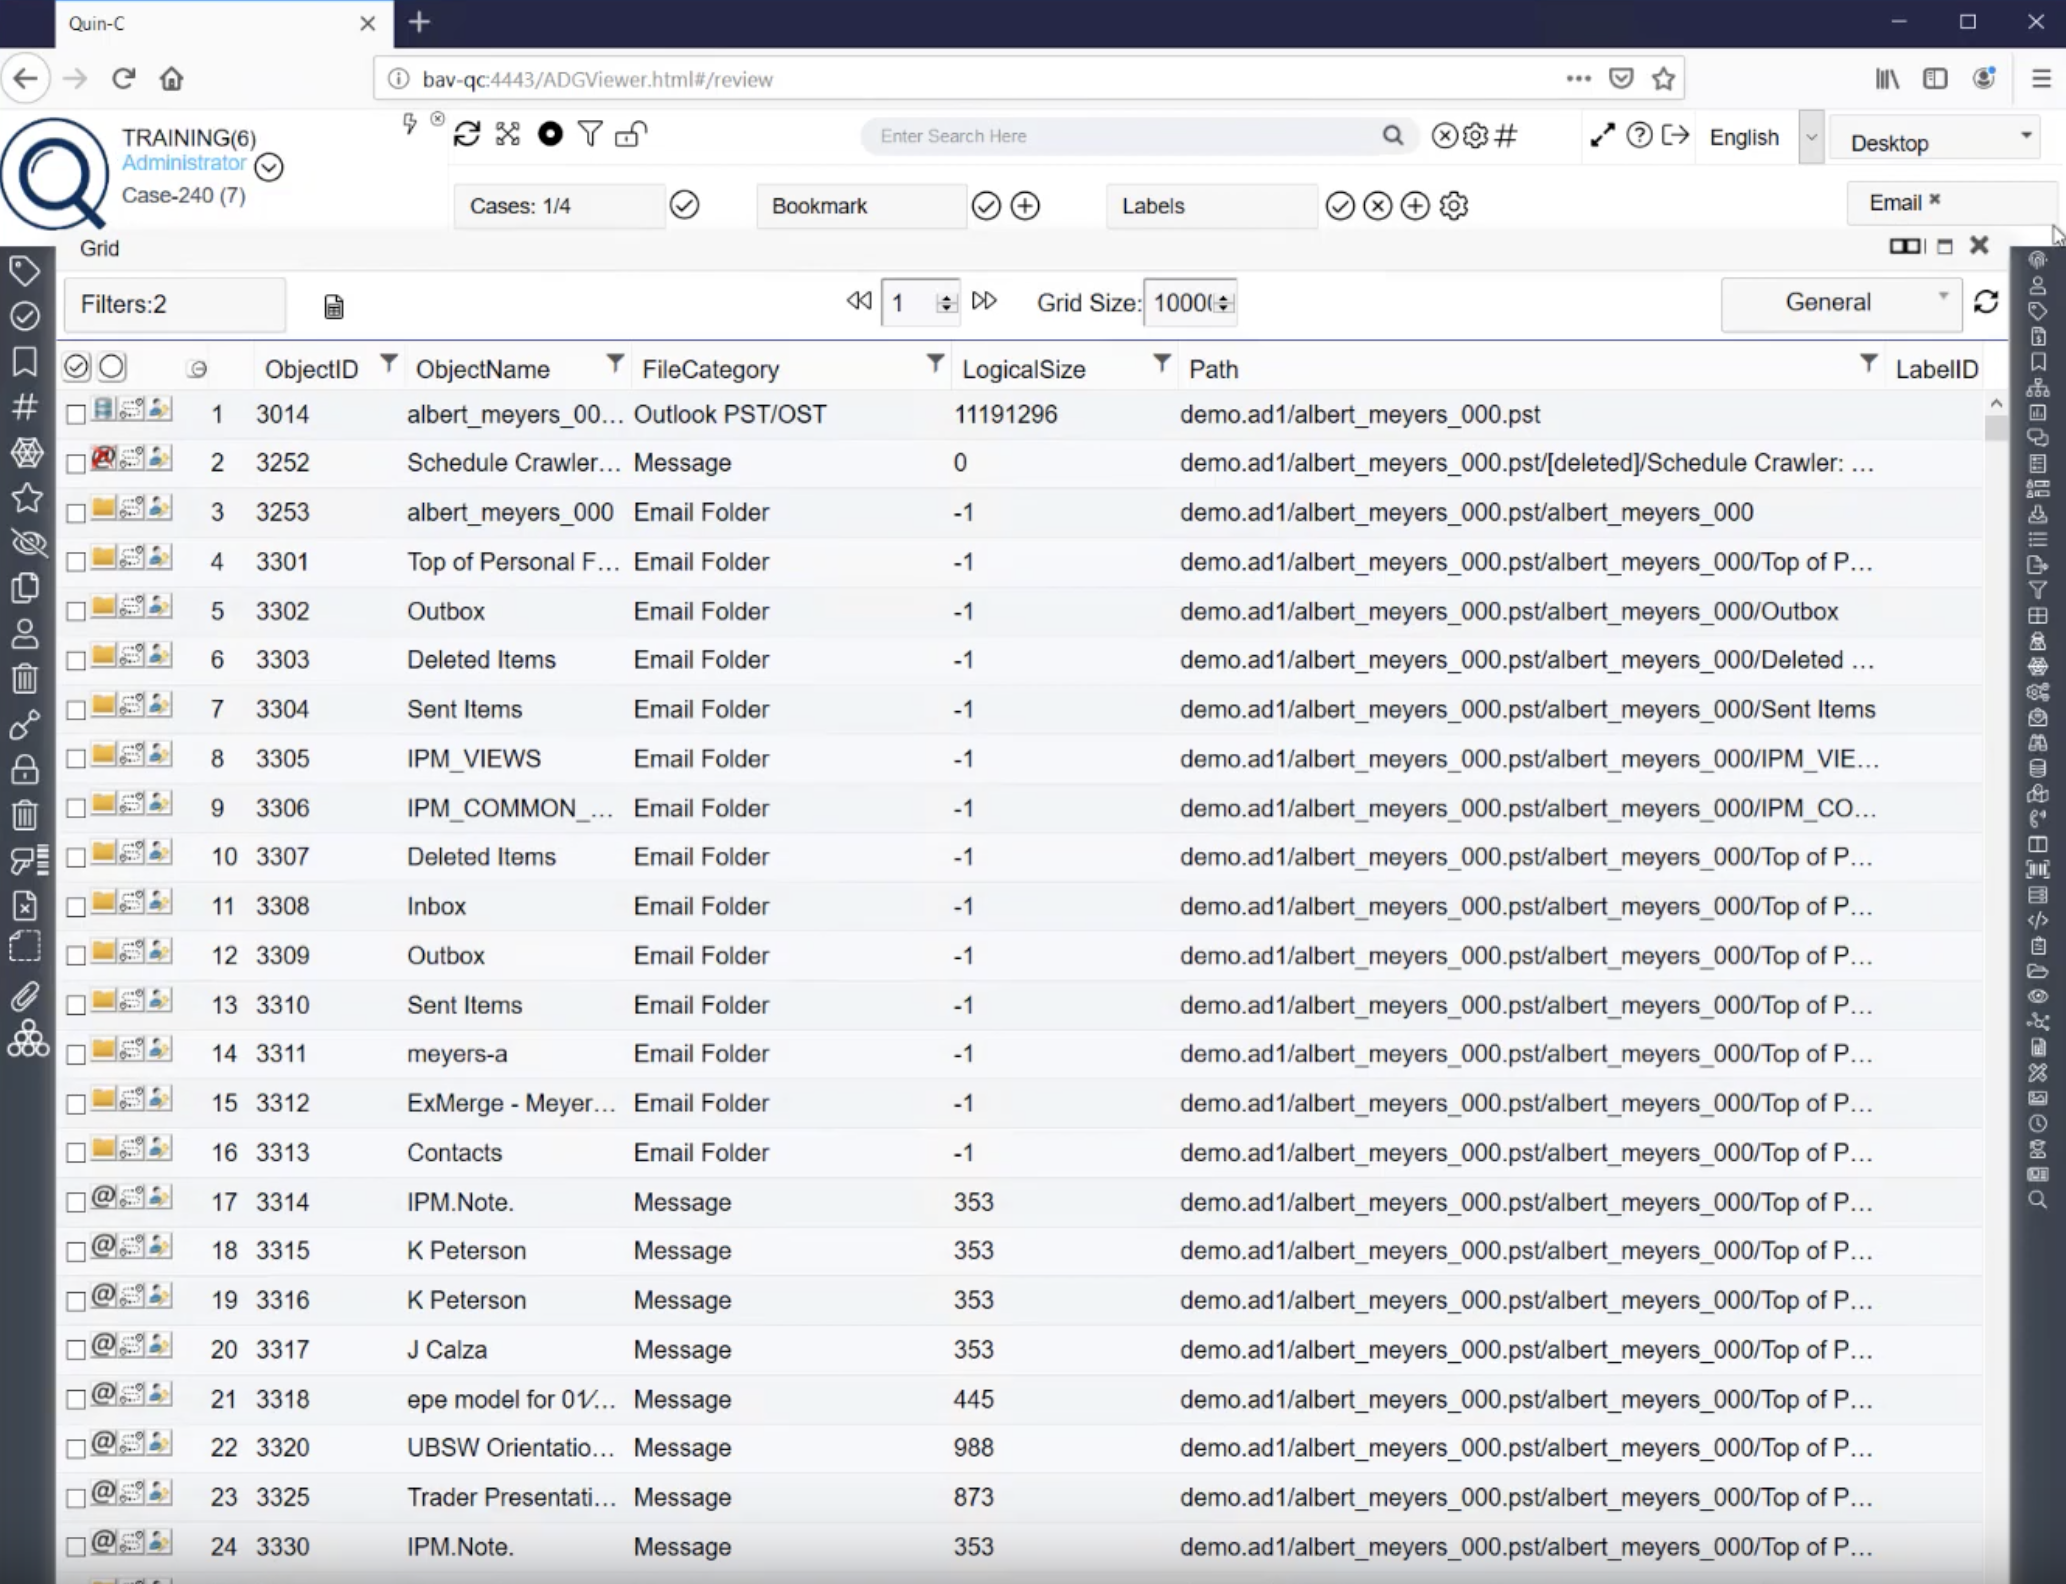
Task: Click the grid vertical scrollbar thumb
Action: [x=1996, y=428]
